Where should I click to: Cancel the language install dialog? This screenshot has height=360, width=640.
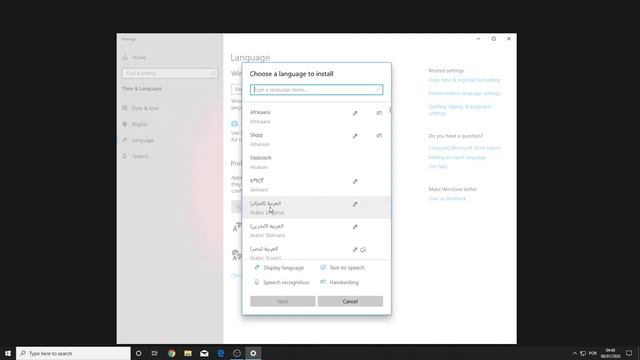(x=350, y=301)
